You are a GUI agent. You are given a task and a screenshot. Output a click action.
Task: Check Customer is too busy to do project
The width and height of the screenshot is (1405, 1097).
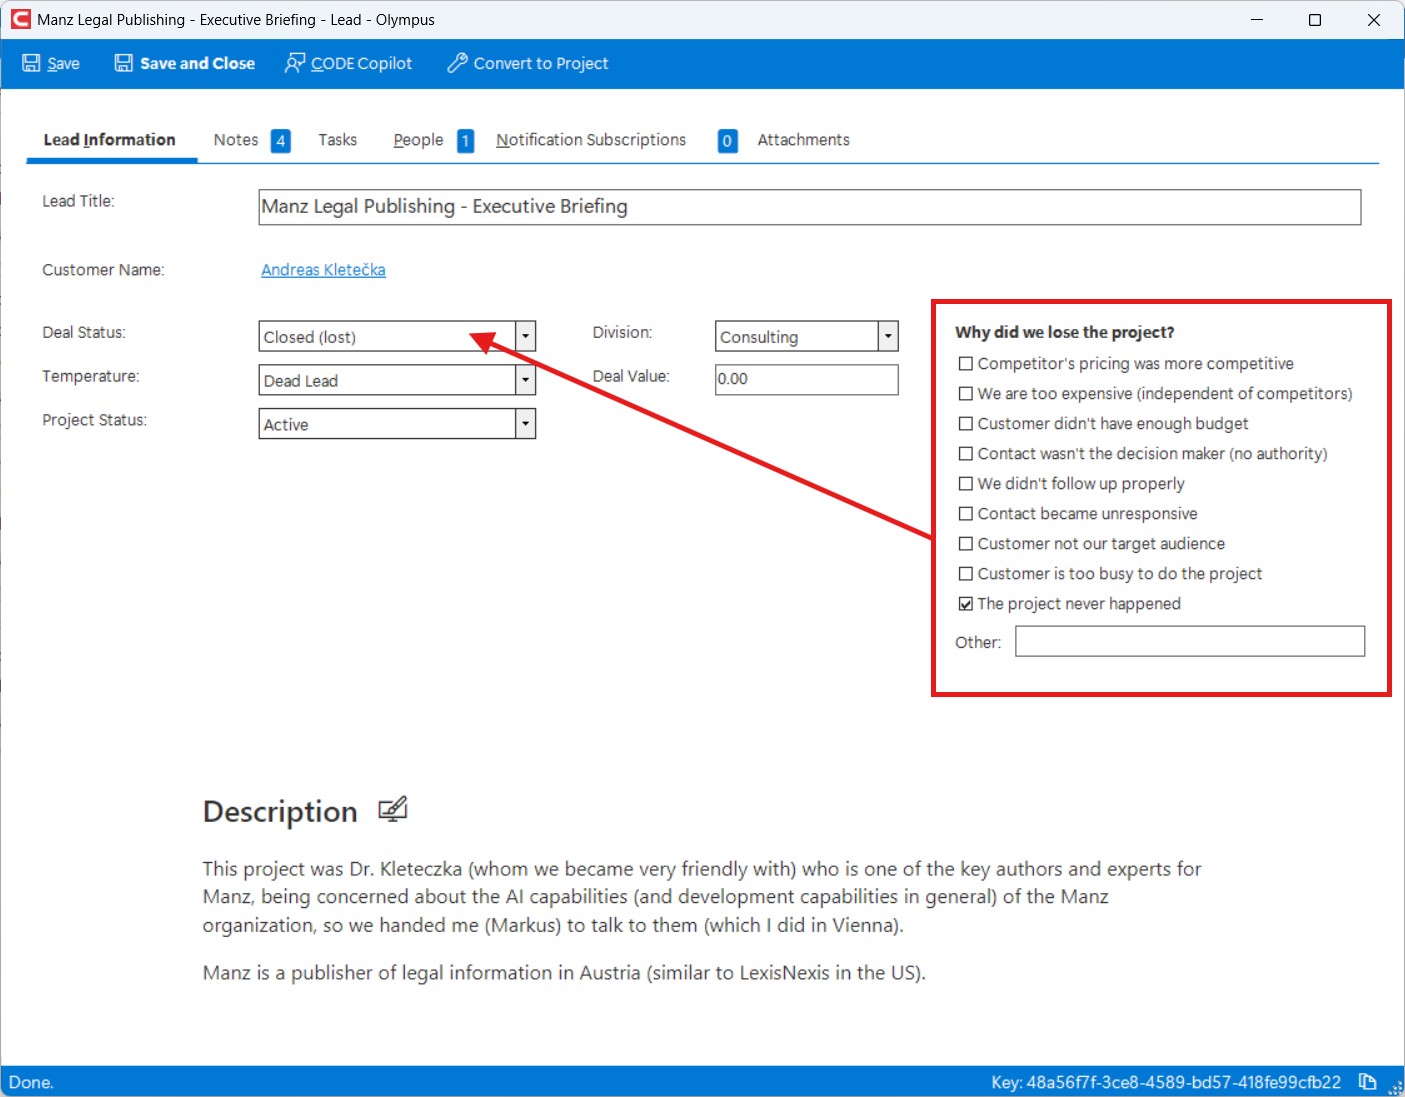(965, 574)
